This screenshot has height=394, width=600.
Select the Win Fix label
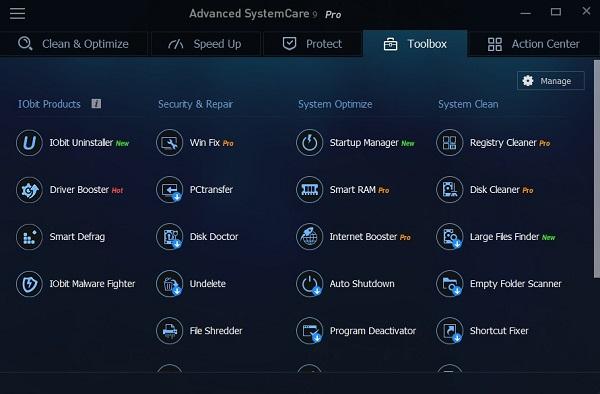205,143
